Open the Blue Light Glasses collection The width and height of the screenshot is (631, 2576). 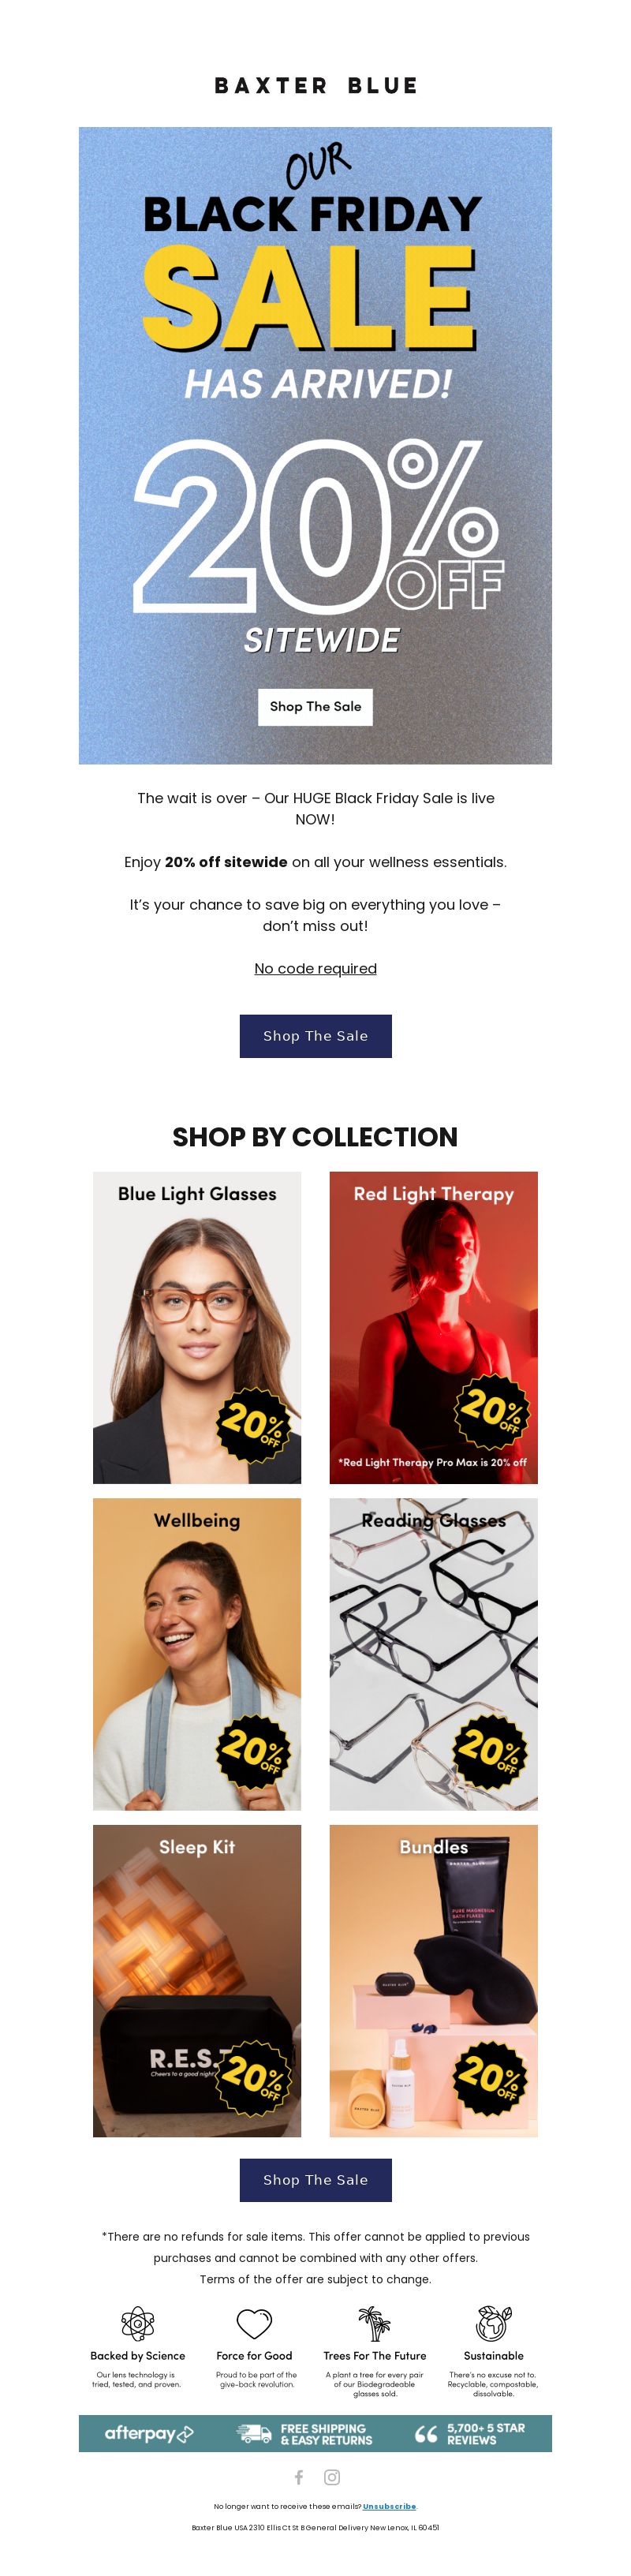[x=197, y=1327]
